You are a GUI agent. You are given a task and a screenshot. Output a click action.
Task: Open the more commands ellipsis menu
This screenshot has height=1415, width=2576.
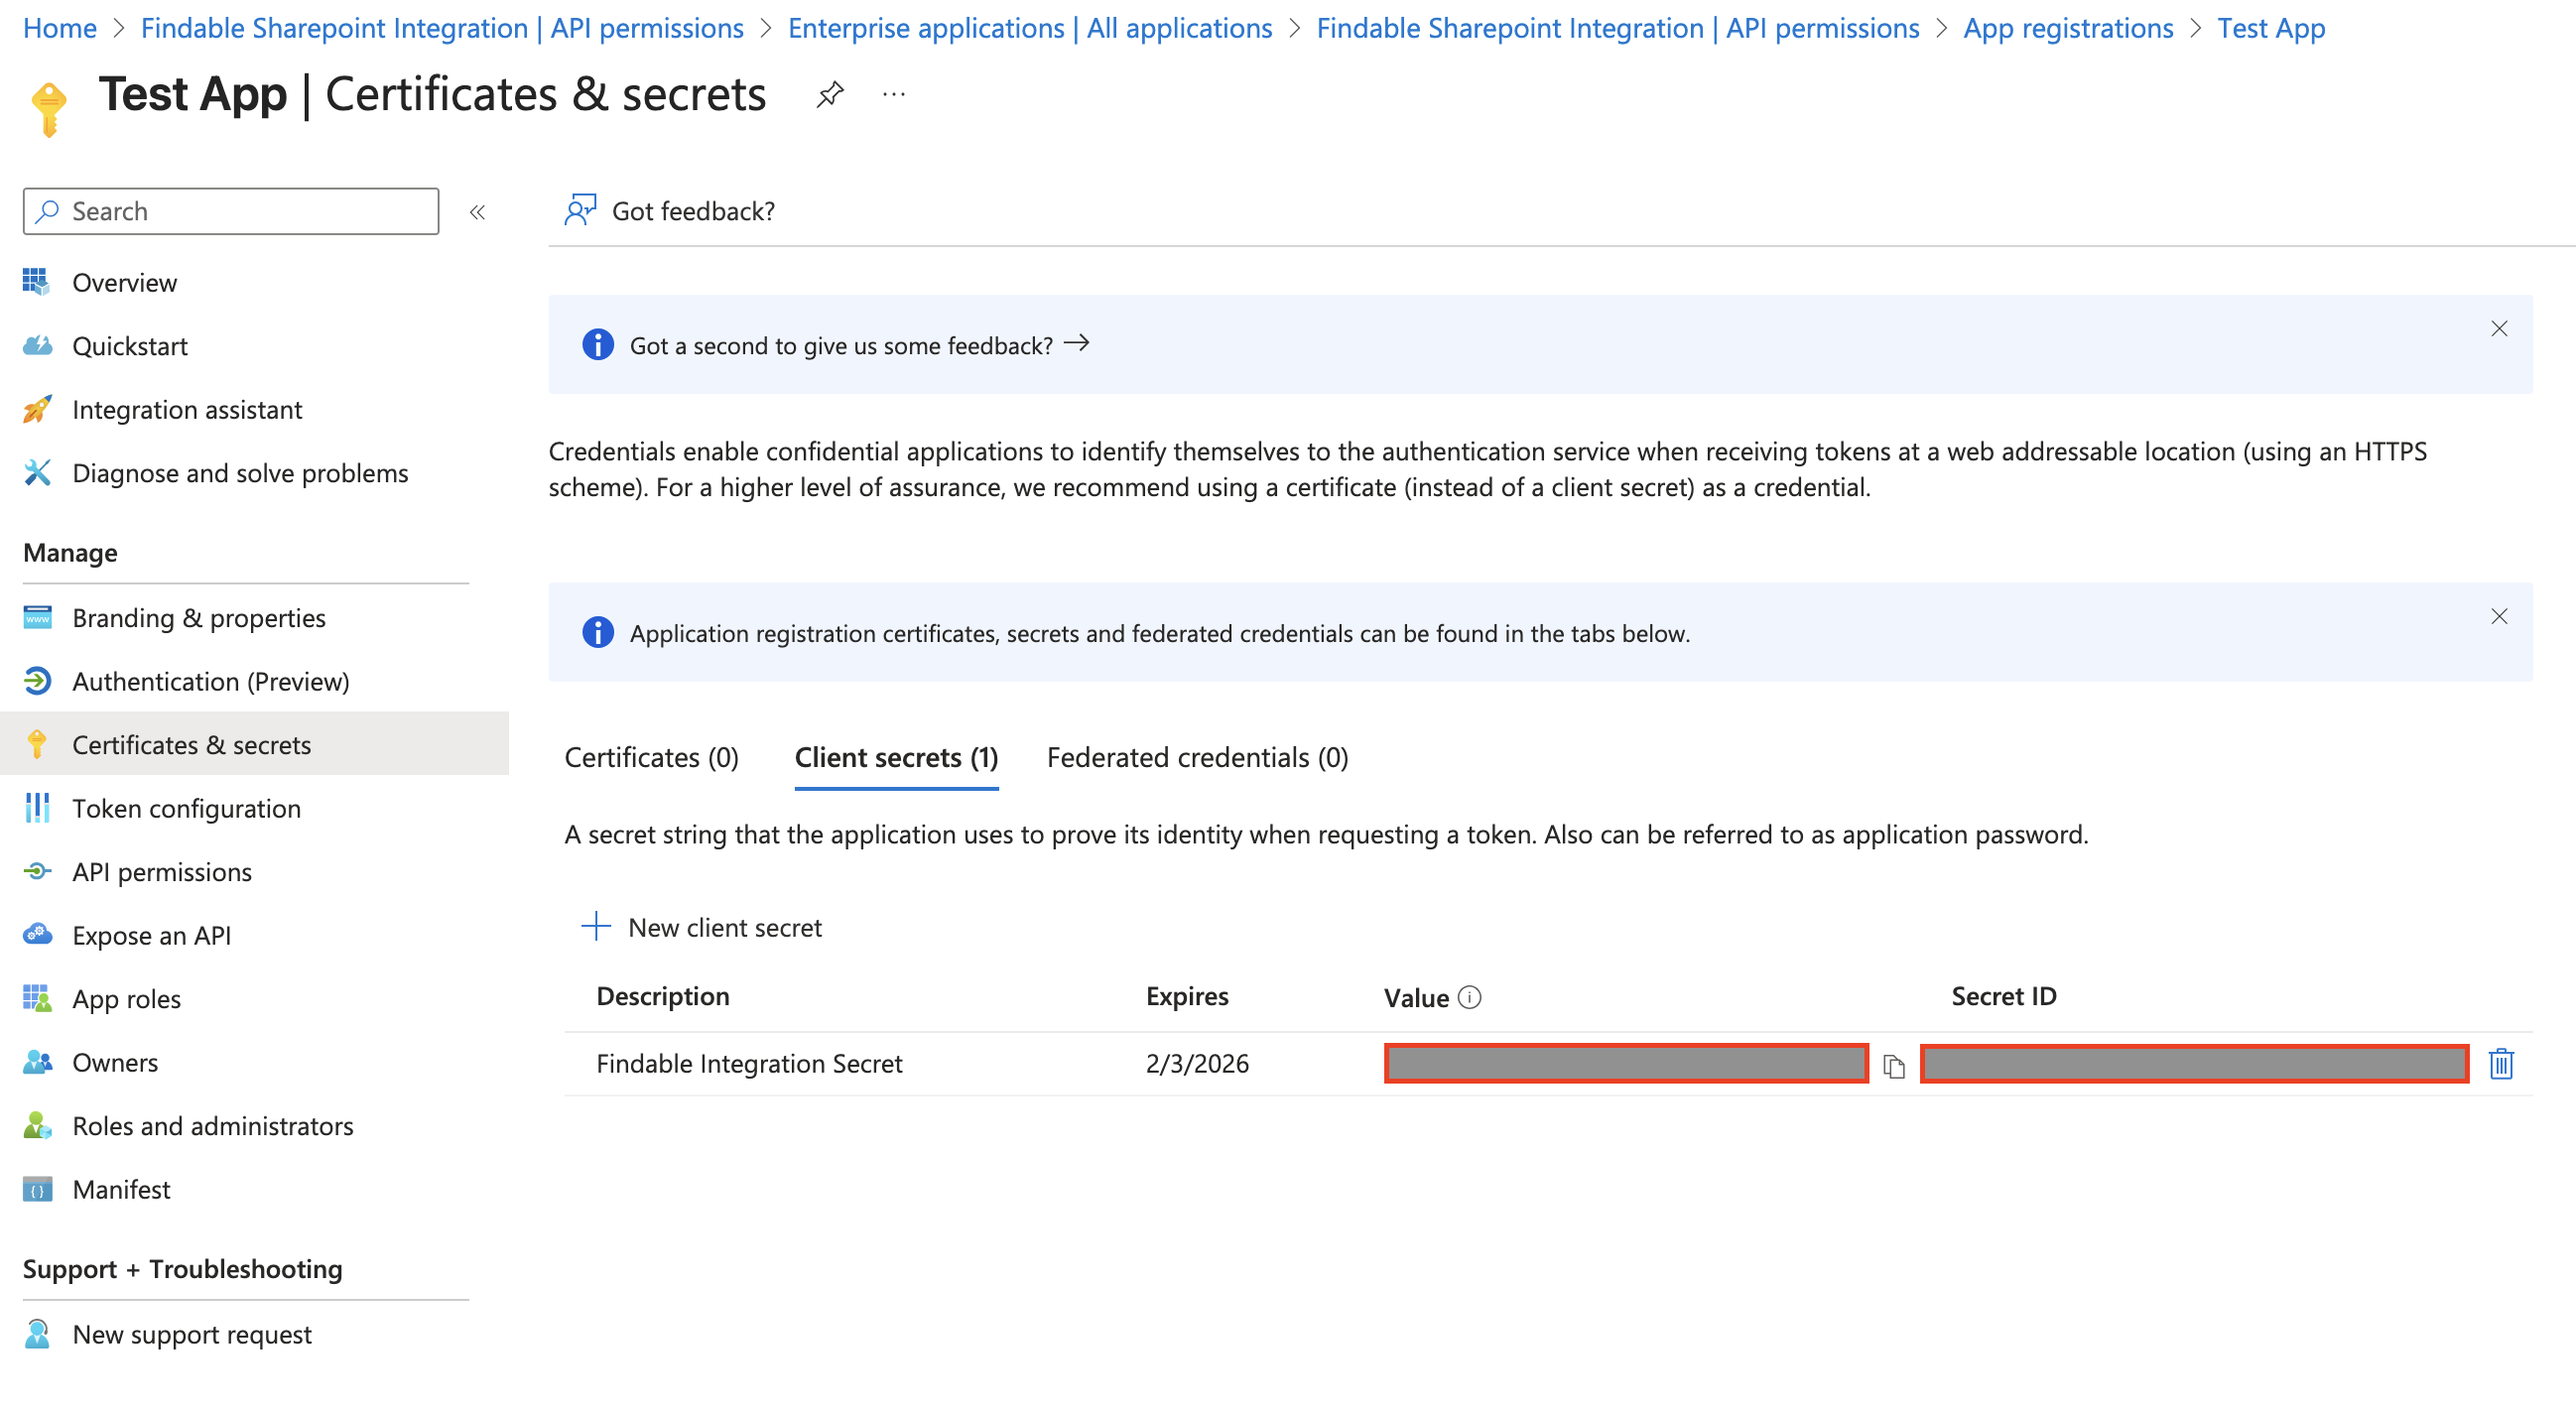pyautogui.click(x=893, y=93)
